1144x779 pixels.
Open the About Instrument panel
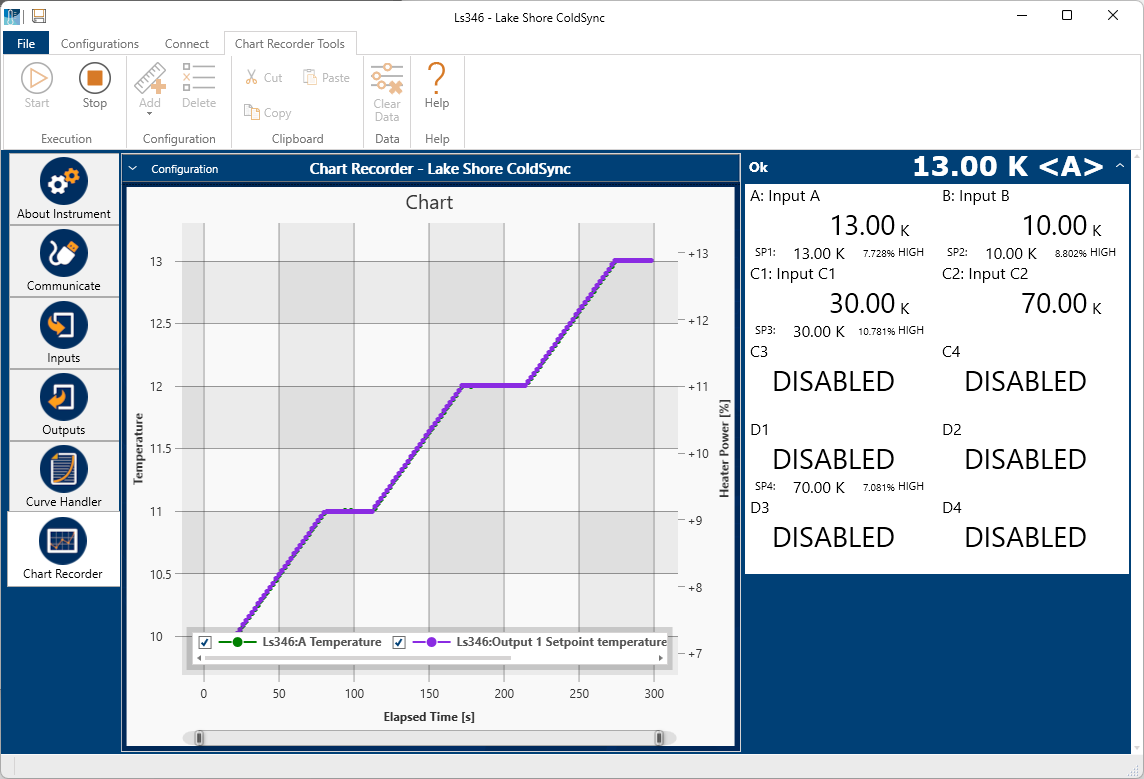tap(64, 183)
